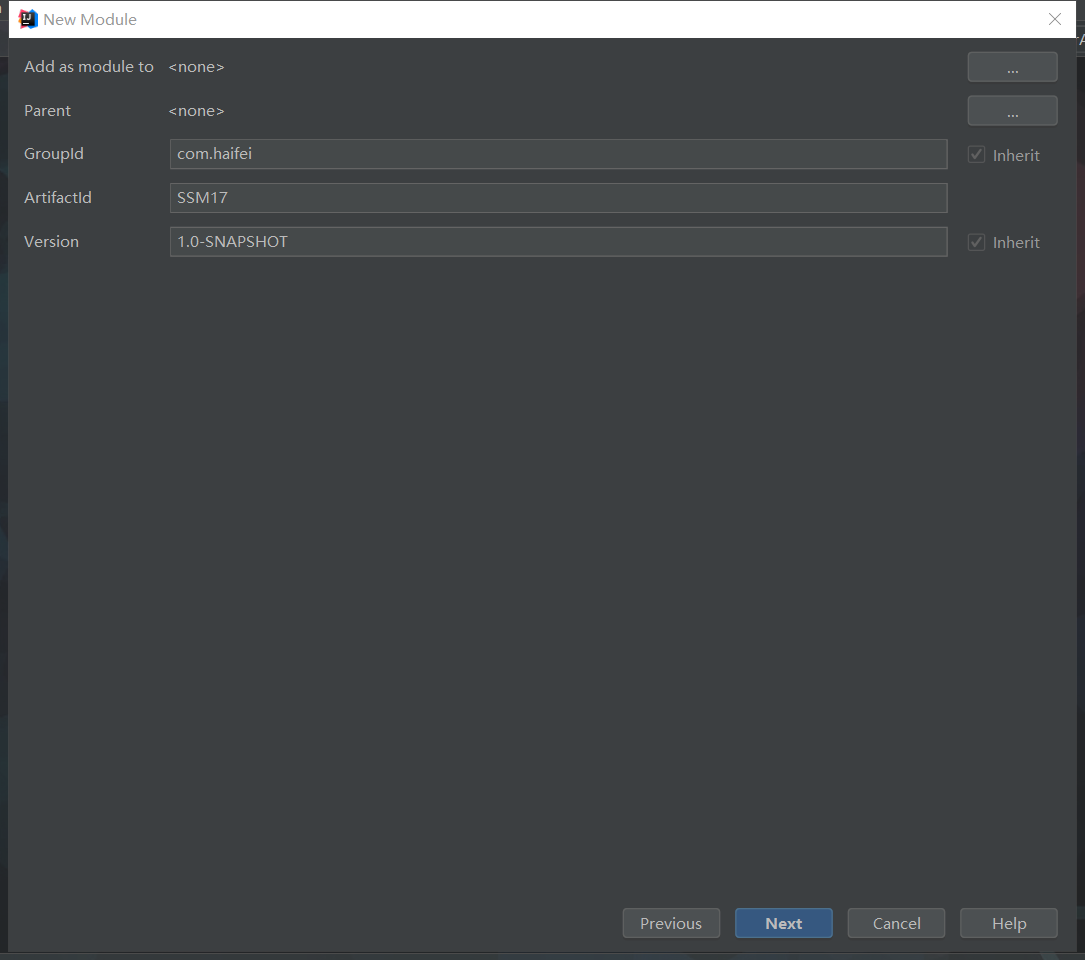Click the ArtifactId row label
The width and height of the screenshot is (1085, 960).
tap(57, 197)
